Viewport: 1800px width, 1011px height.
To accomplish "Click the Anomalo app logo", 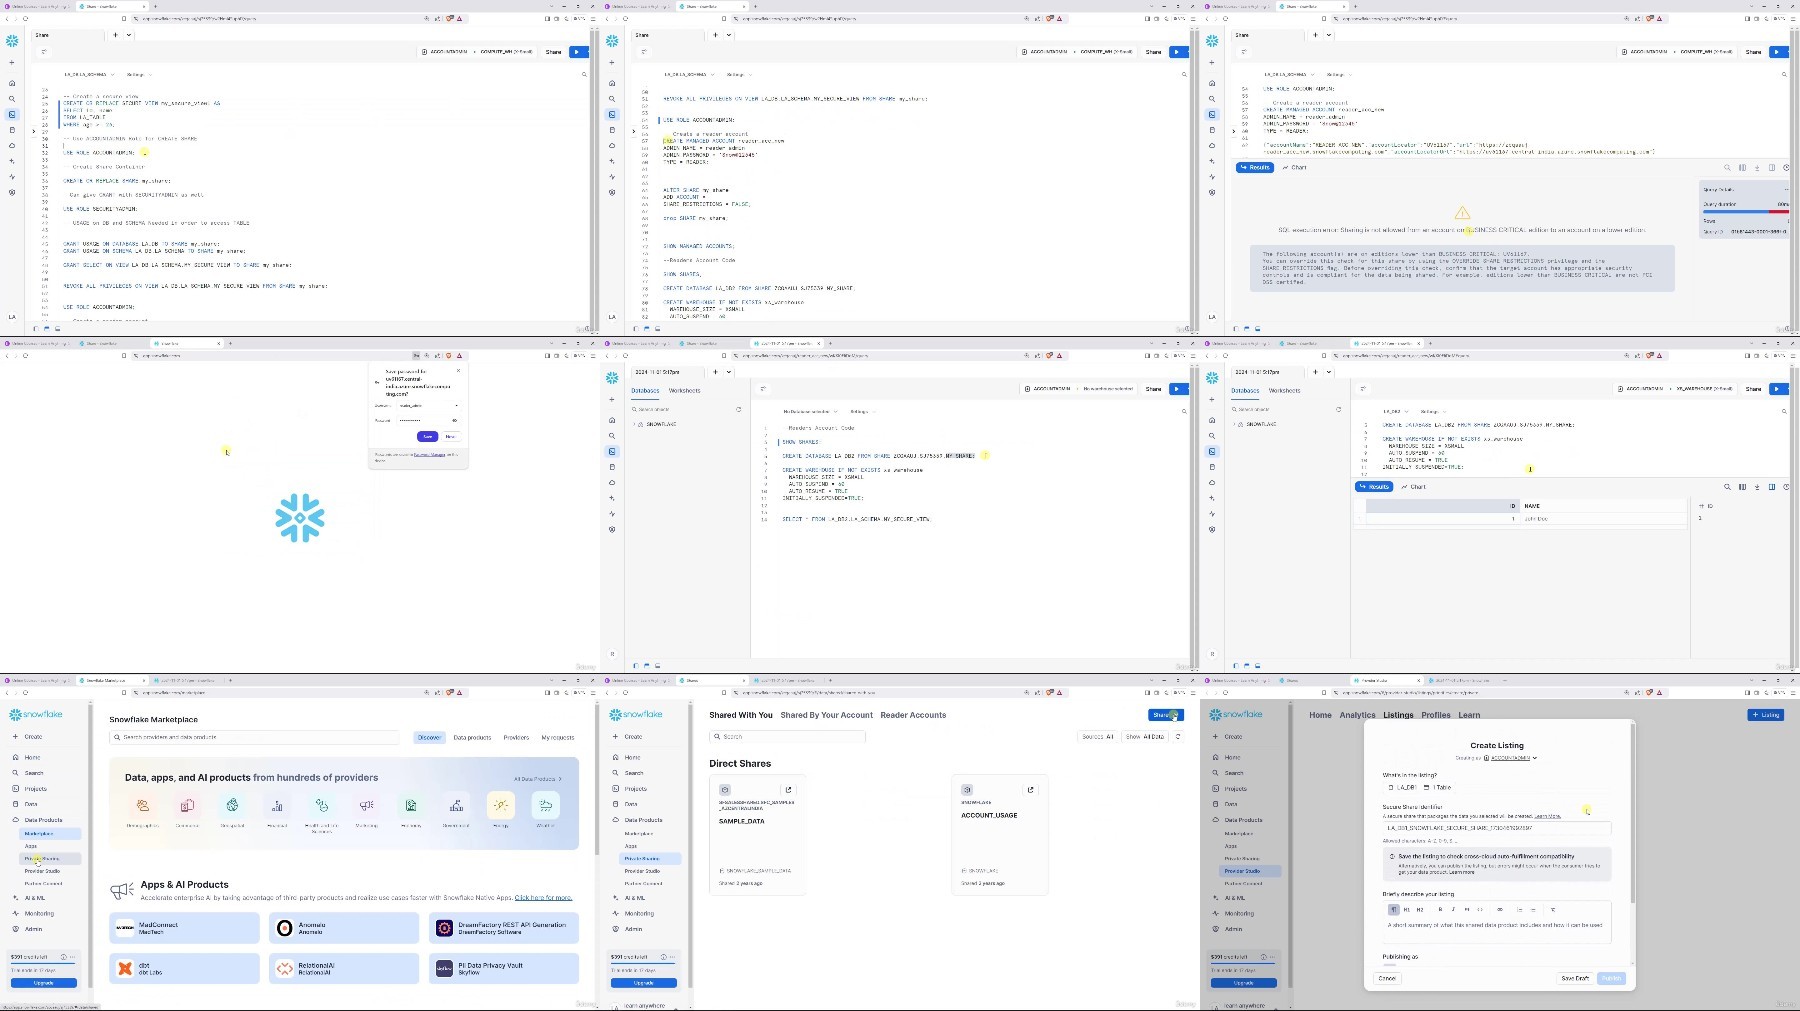I will (285, 928).
